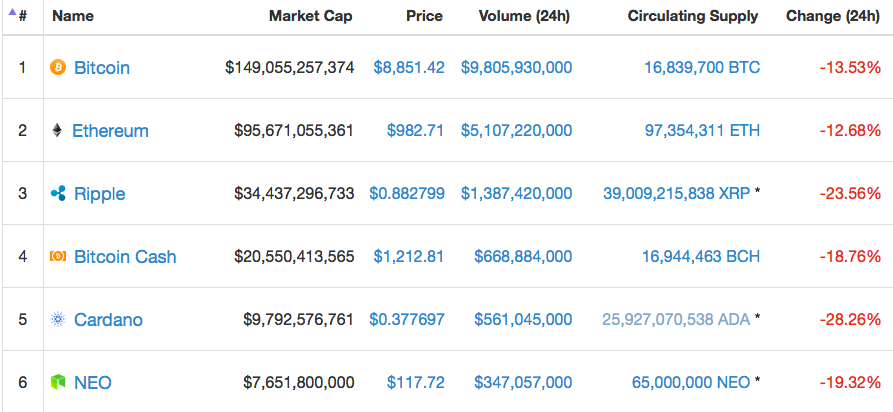Click Ethereum's circulating supply 97,354,311 ETH
Viewport: 893px width, 412px height.
[x=696, y=131]
